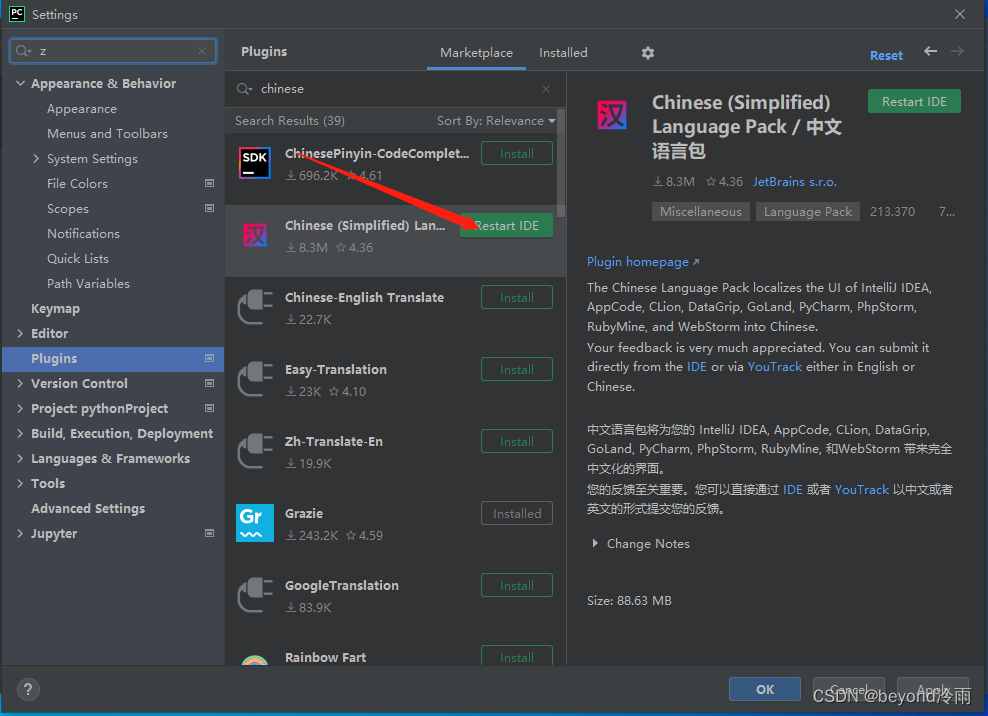Select ChinesePinyin-CodeCompletion SDK plugin icon

tap(255, 163)
